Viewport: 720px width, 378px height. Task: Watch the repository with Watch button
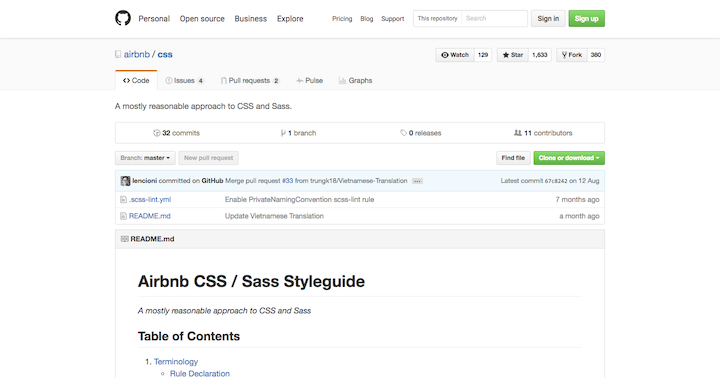coord(455,55)
